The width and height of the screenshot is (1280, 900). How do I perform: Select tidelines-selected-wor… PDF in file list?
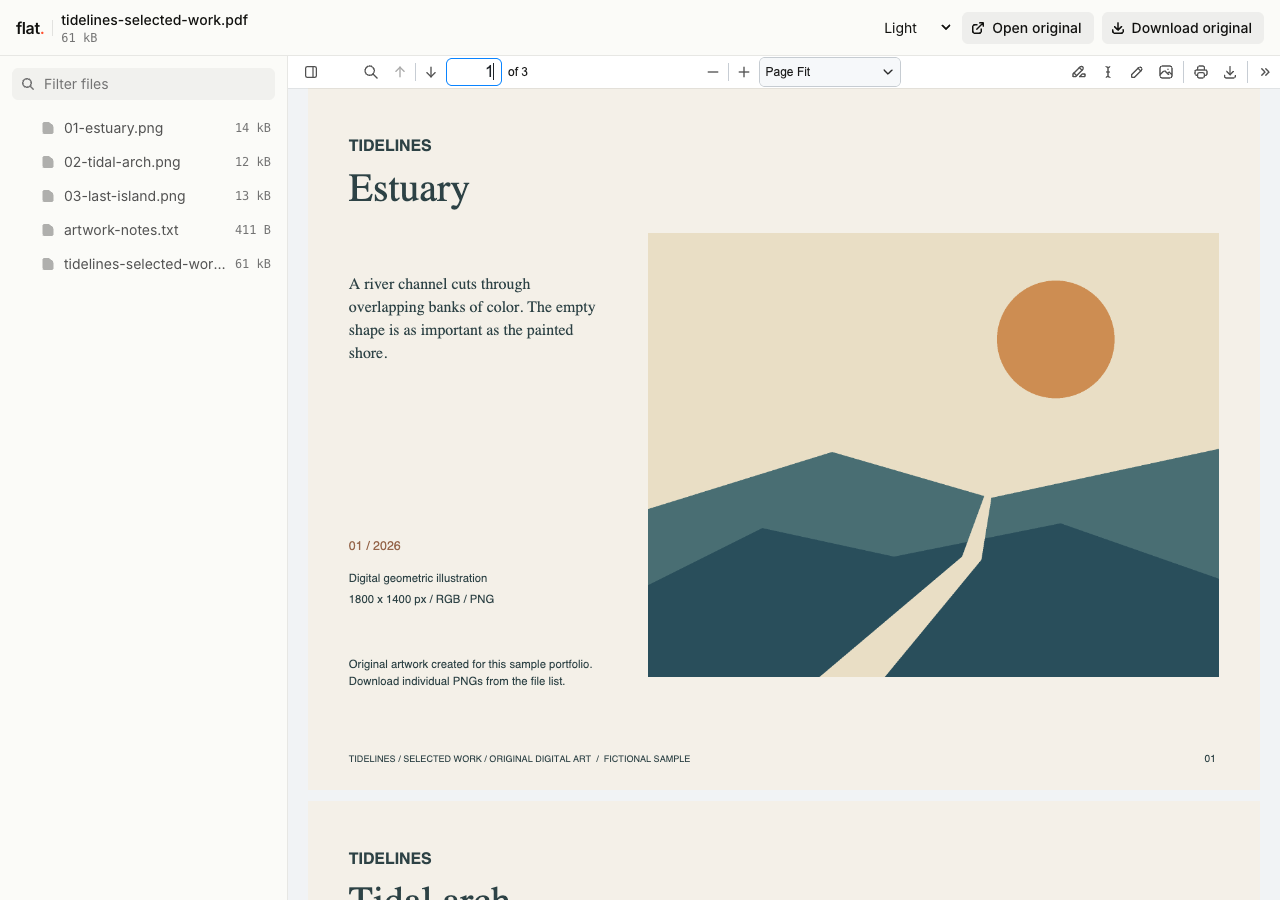(144, 264)
